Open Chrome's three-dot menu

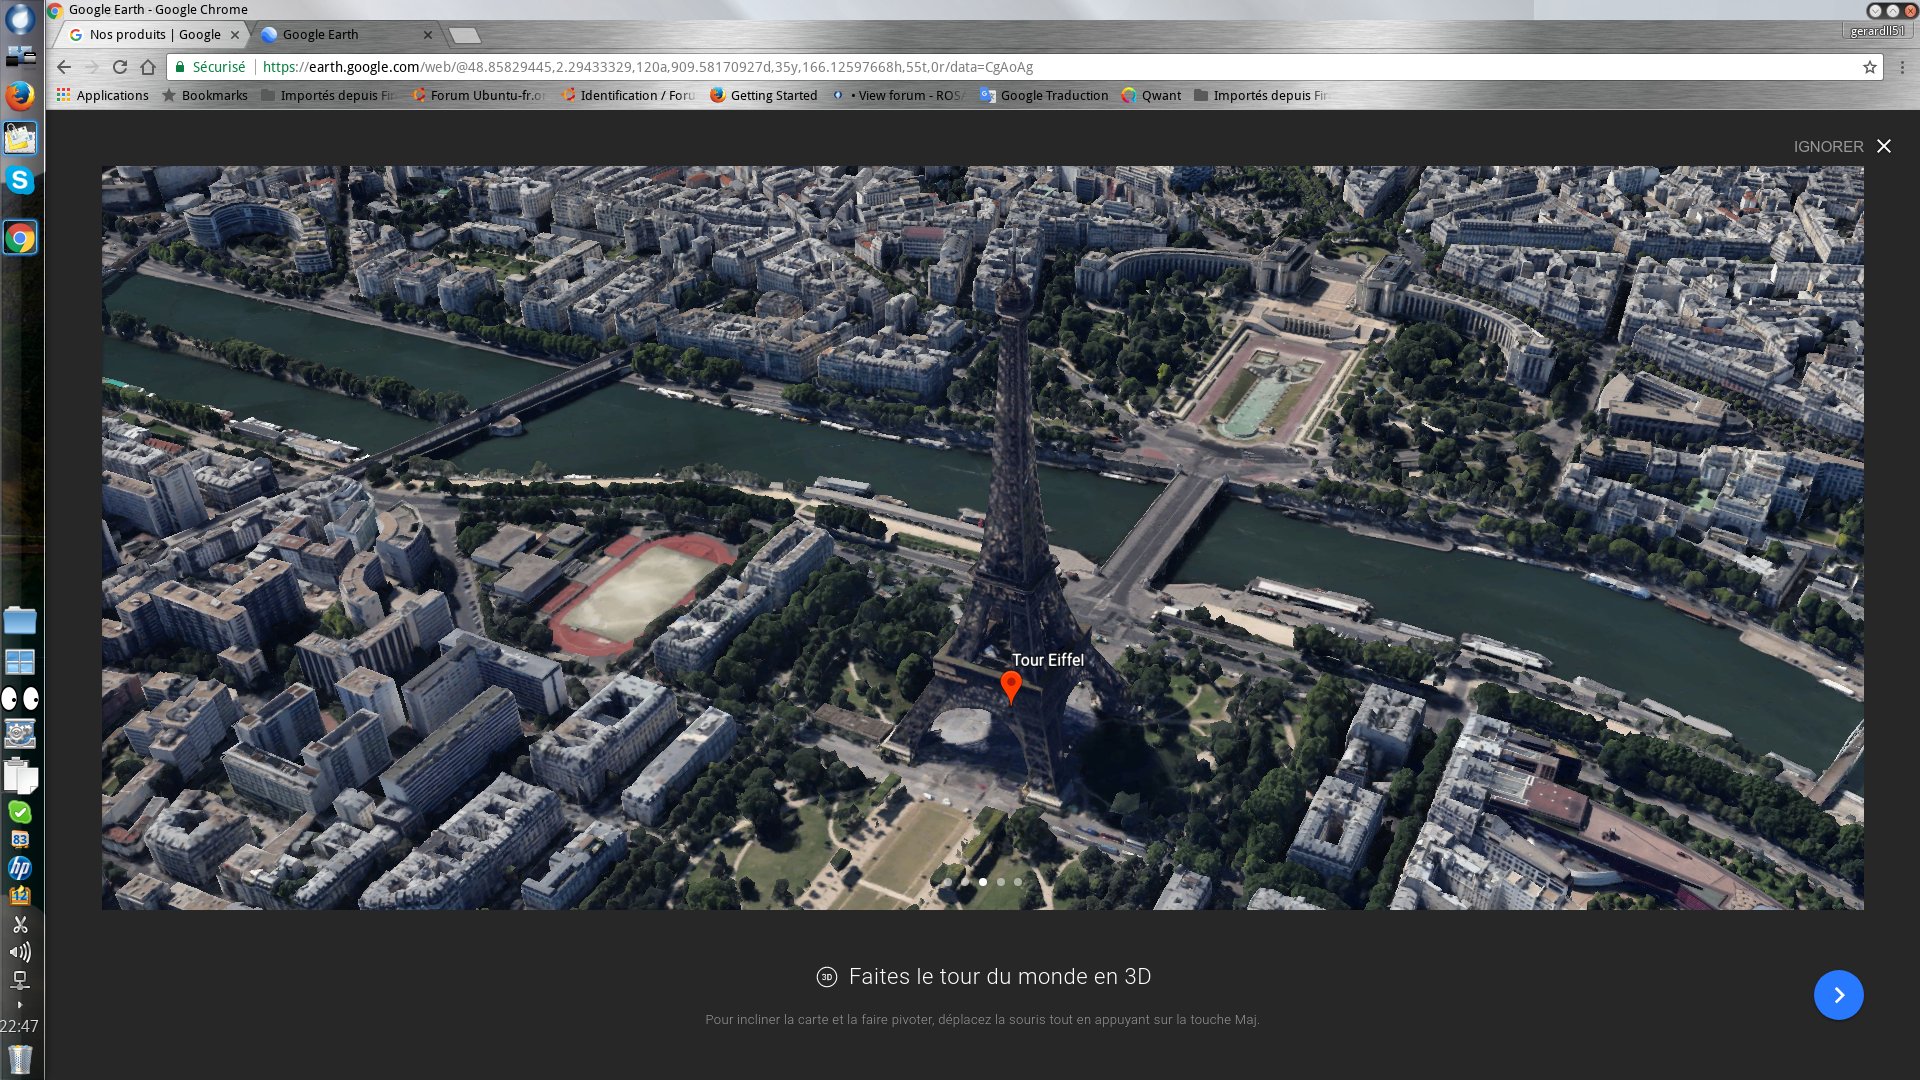pyautogui.click(x=1902, y=67)
